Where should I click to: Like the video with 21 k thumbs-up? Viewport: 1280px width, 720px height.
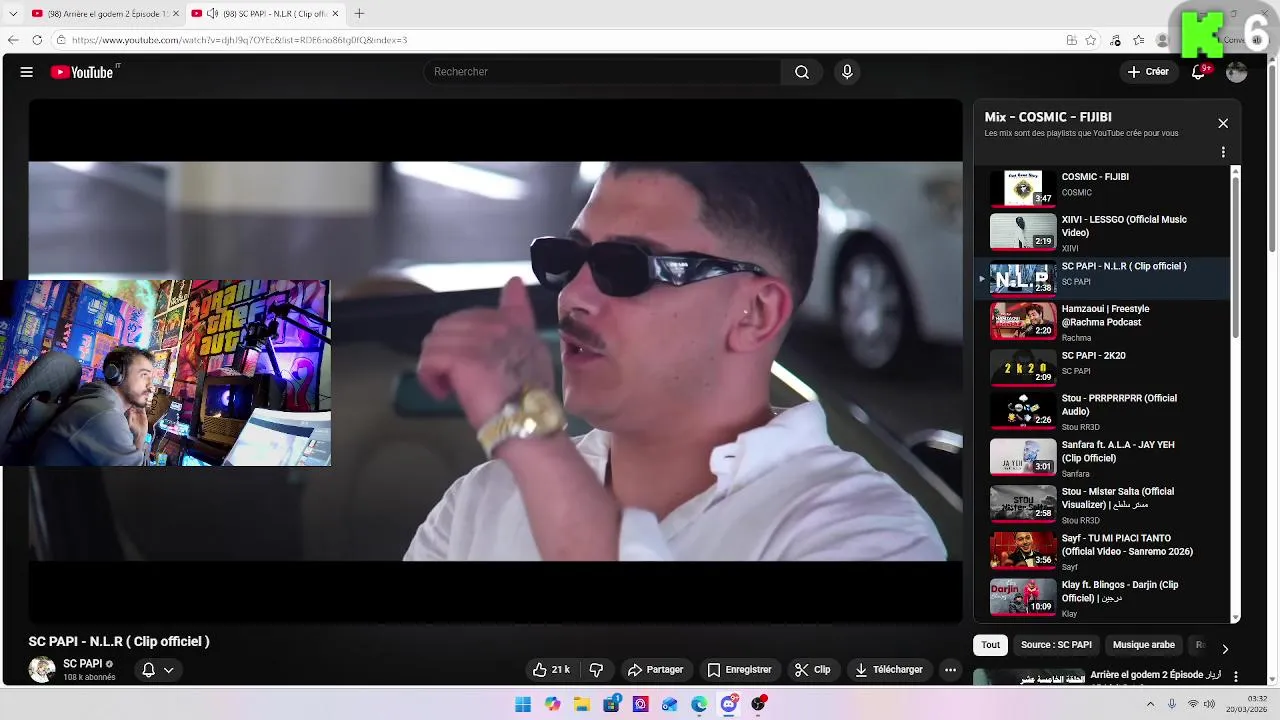pyautogui.click(x=551, y=670)
